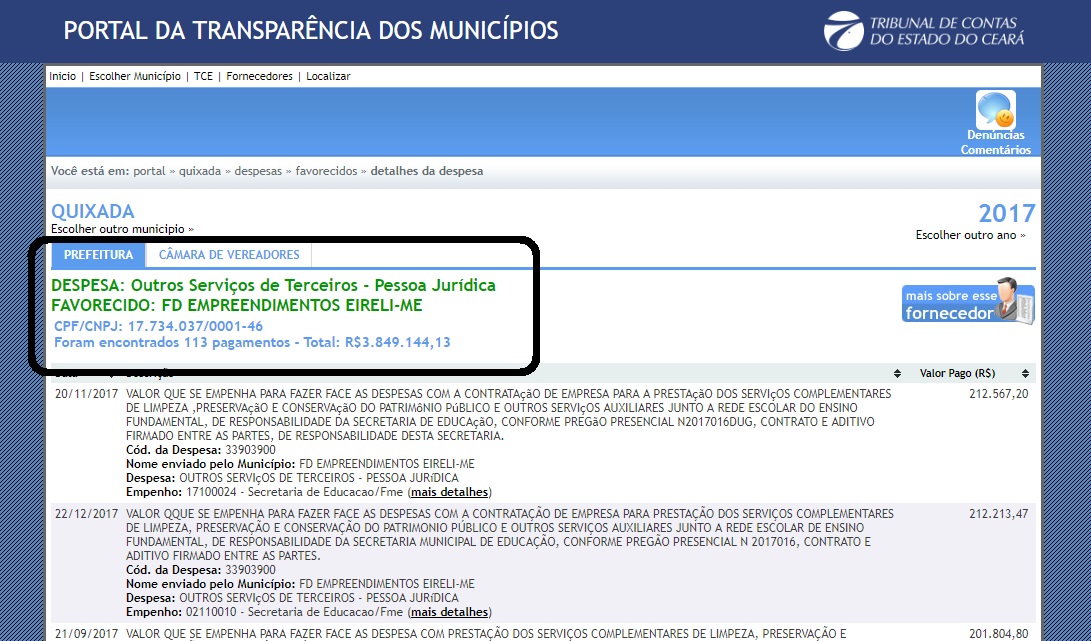The height and width of the screenshot is (641, 1091).
Task: Click the Denúncias Comentários speech bubble icon
Action: [995, 109]
